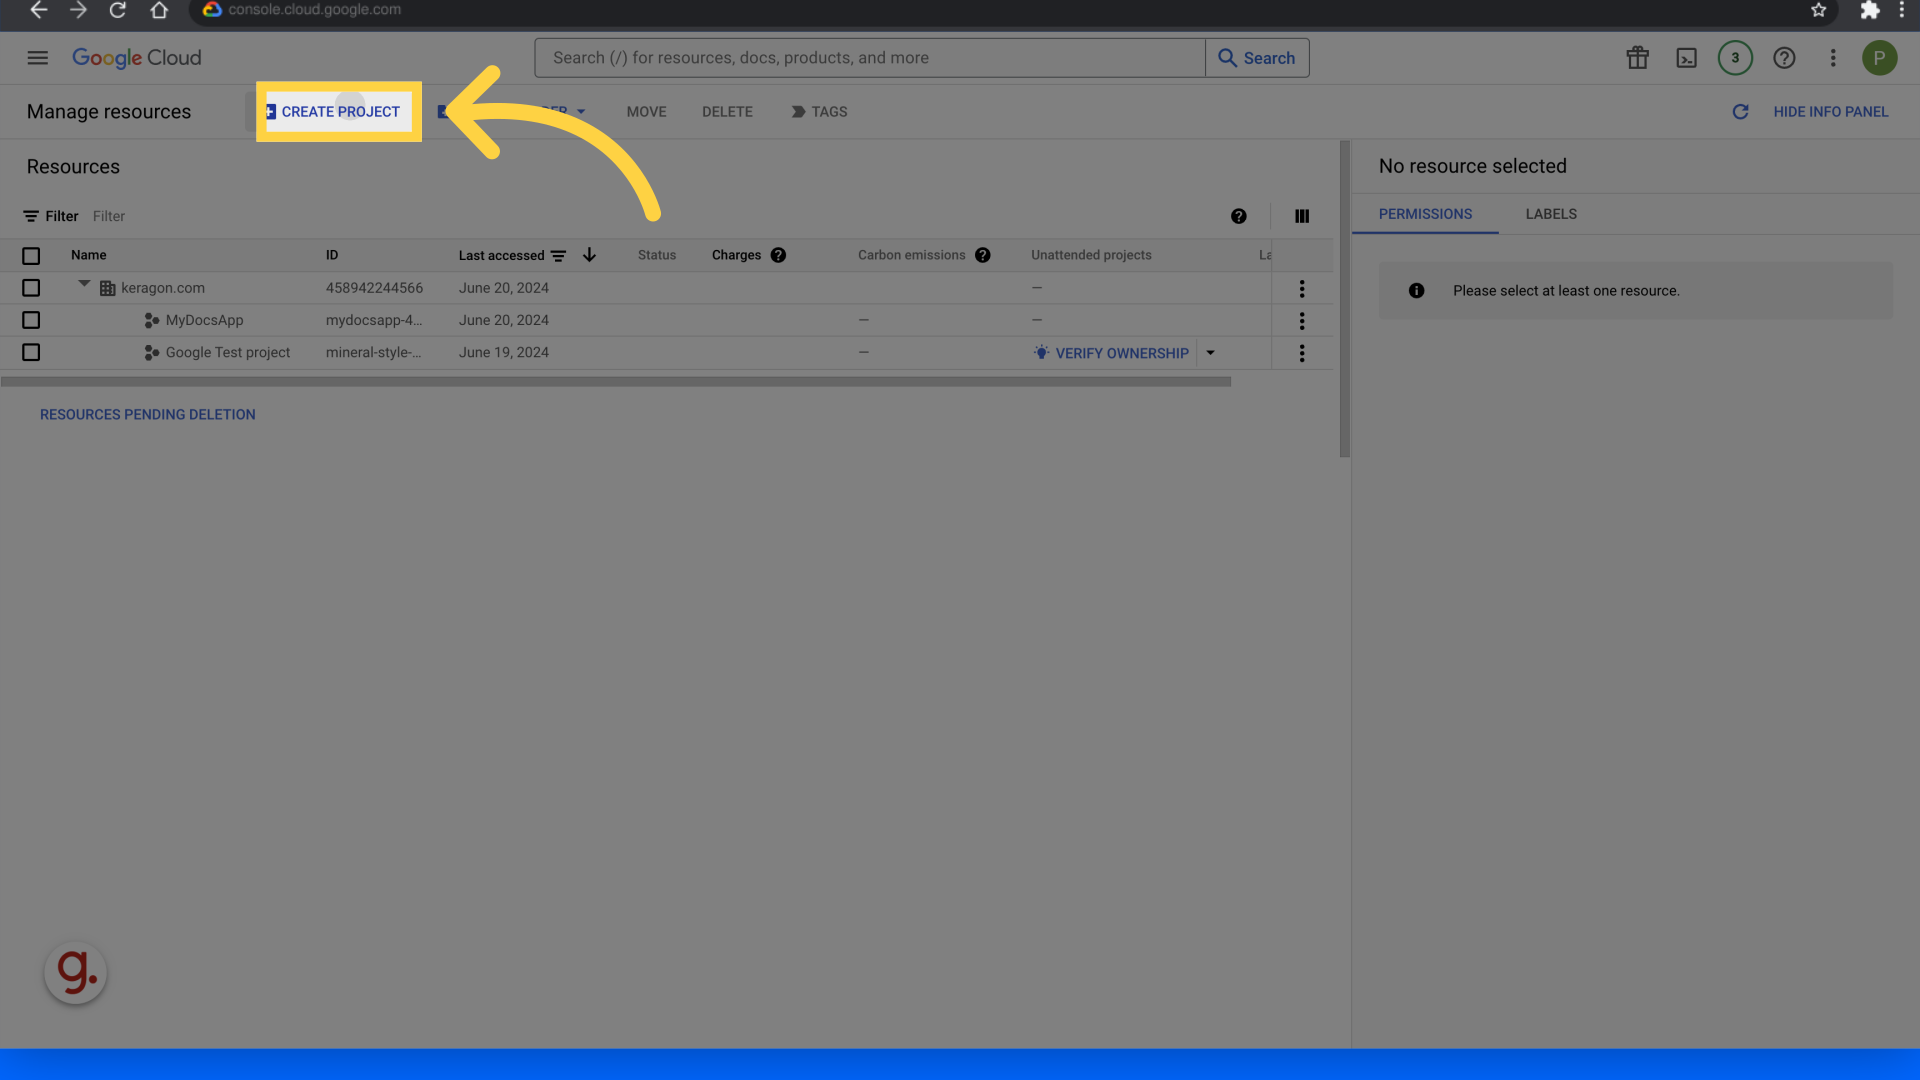Screen dimensions: 1920x1080
Task: Open the Tags toolbar item
Action: click(x=819, y=112)
